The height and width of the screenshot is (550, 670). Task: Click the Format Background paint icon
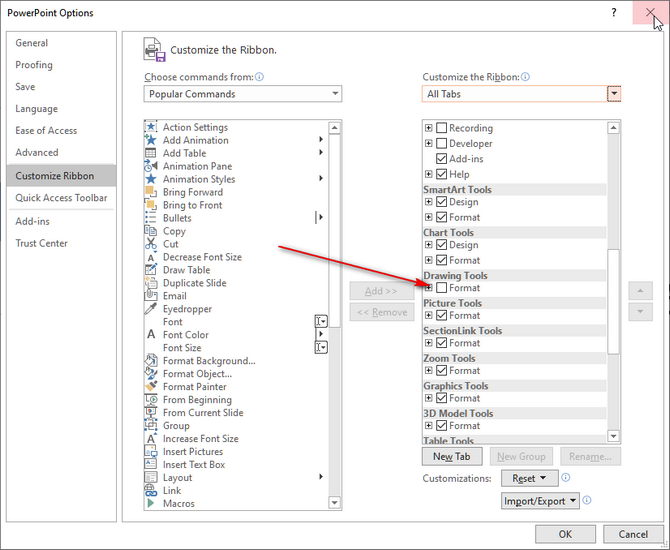[150, 361]
